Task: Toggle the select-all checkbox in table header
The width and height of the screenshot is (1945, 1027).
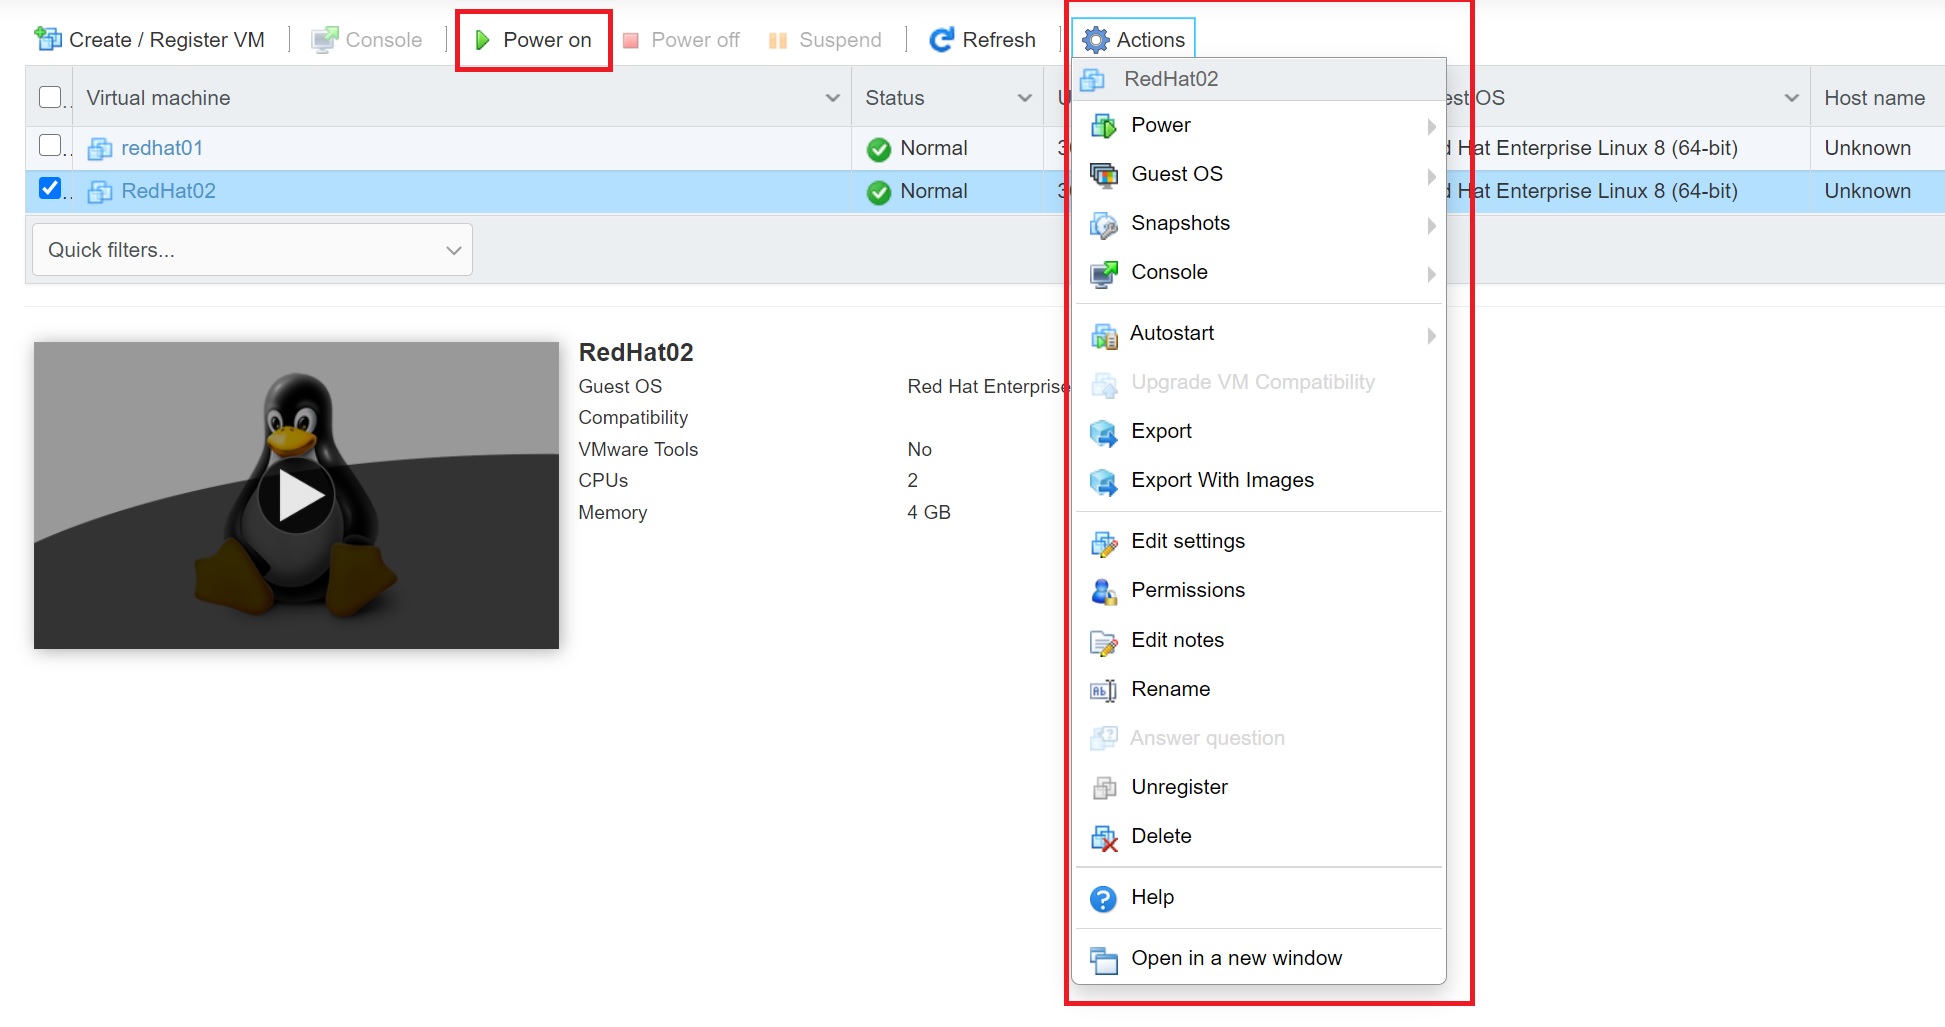Action: [x=50, y=97]
